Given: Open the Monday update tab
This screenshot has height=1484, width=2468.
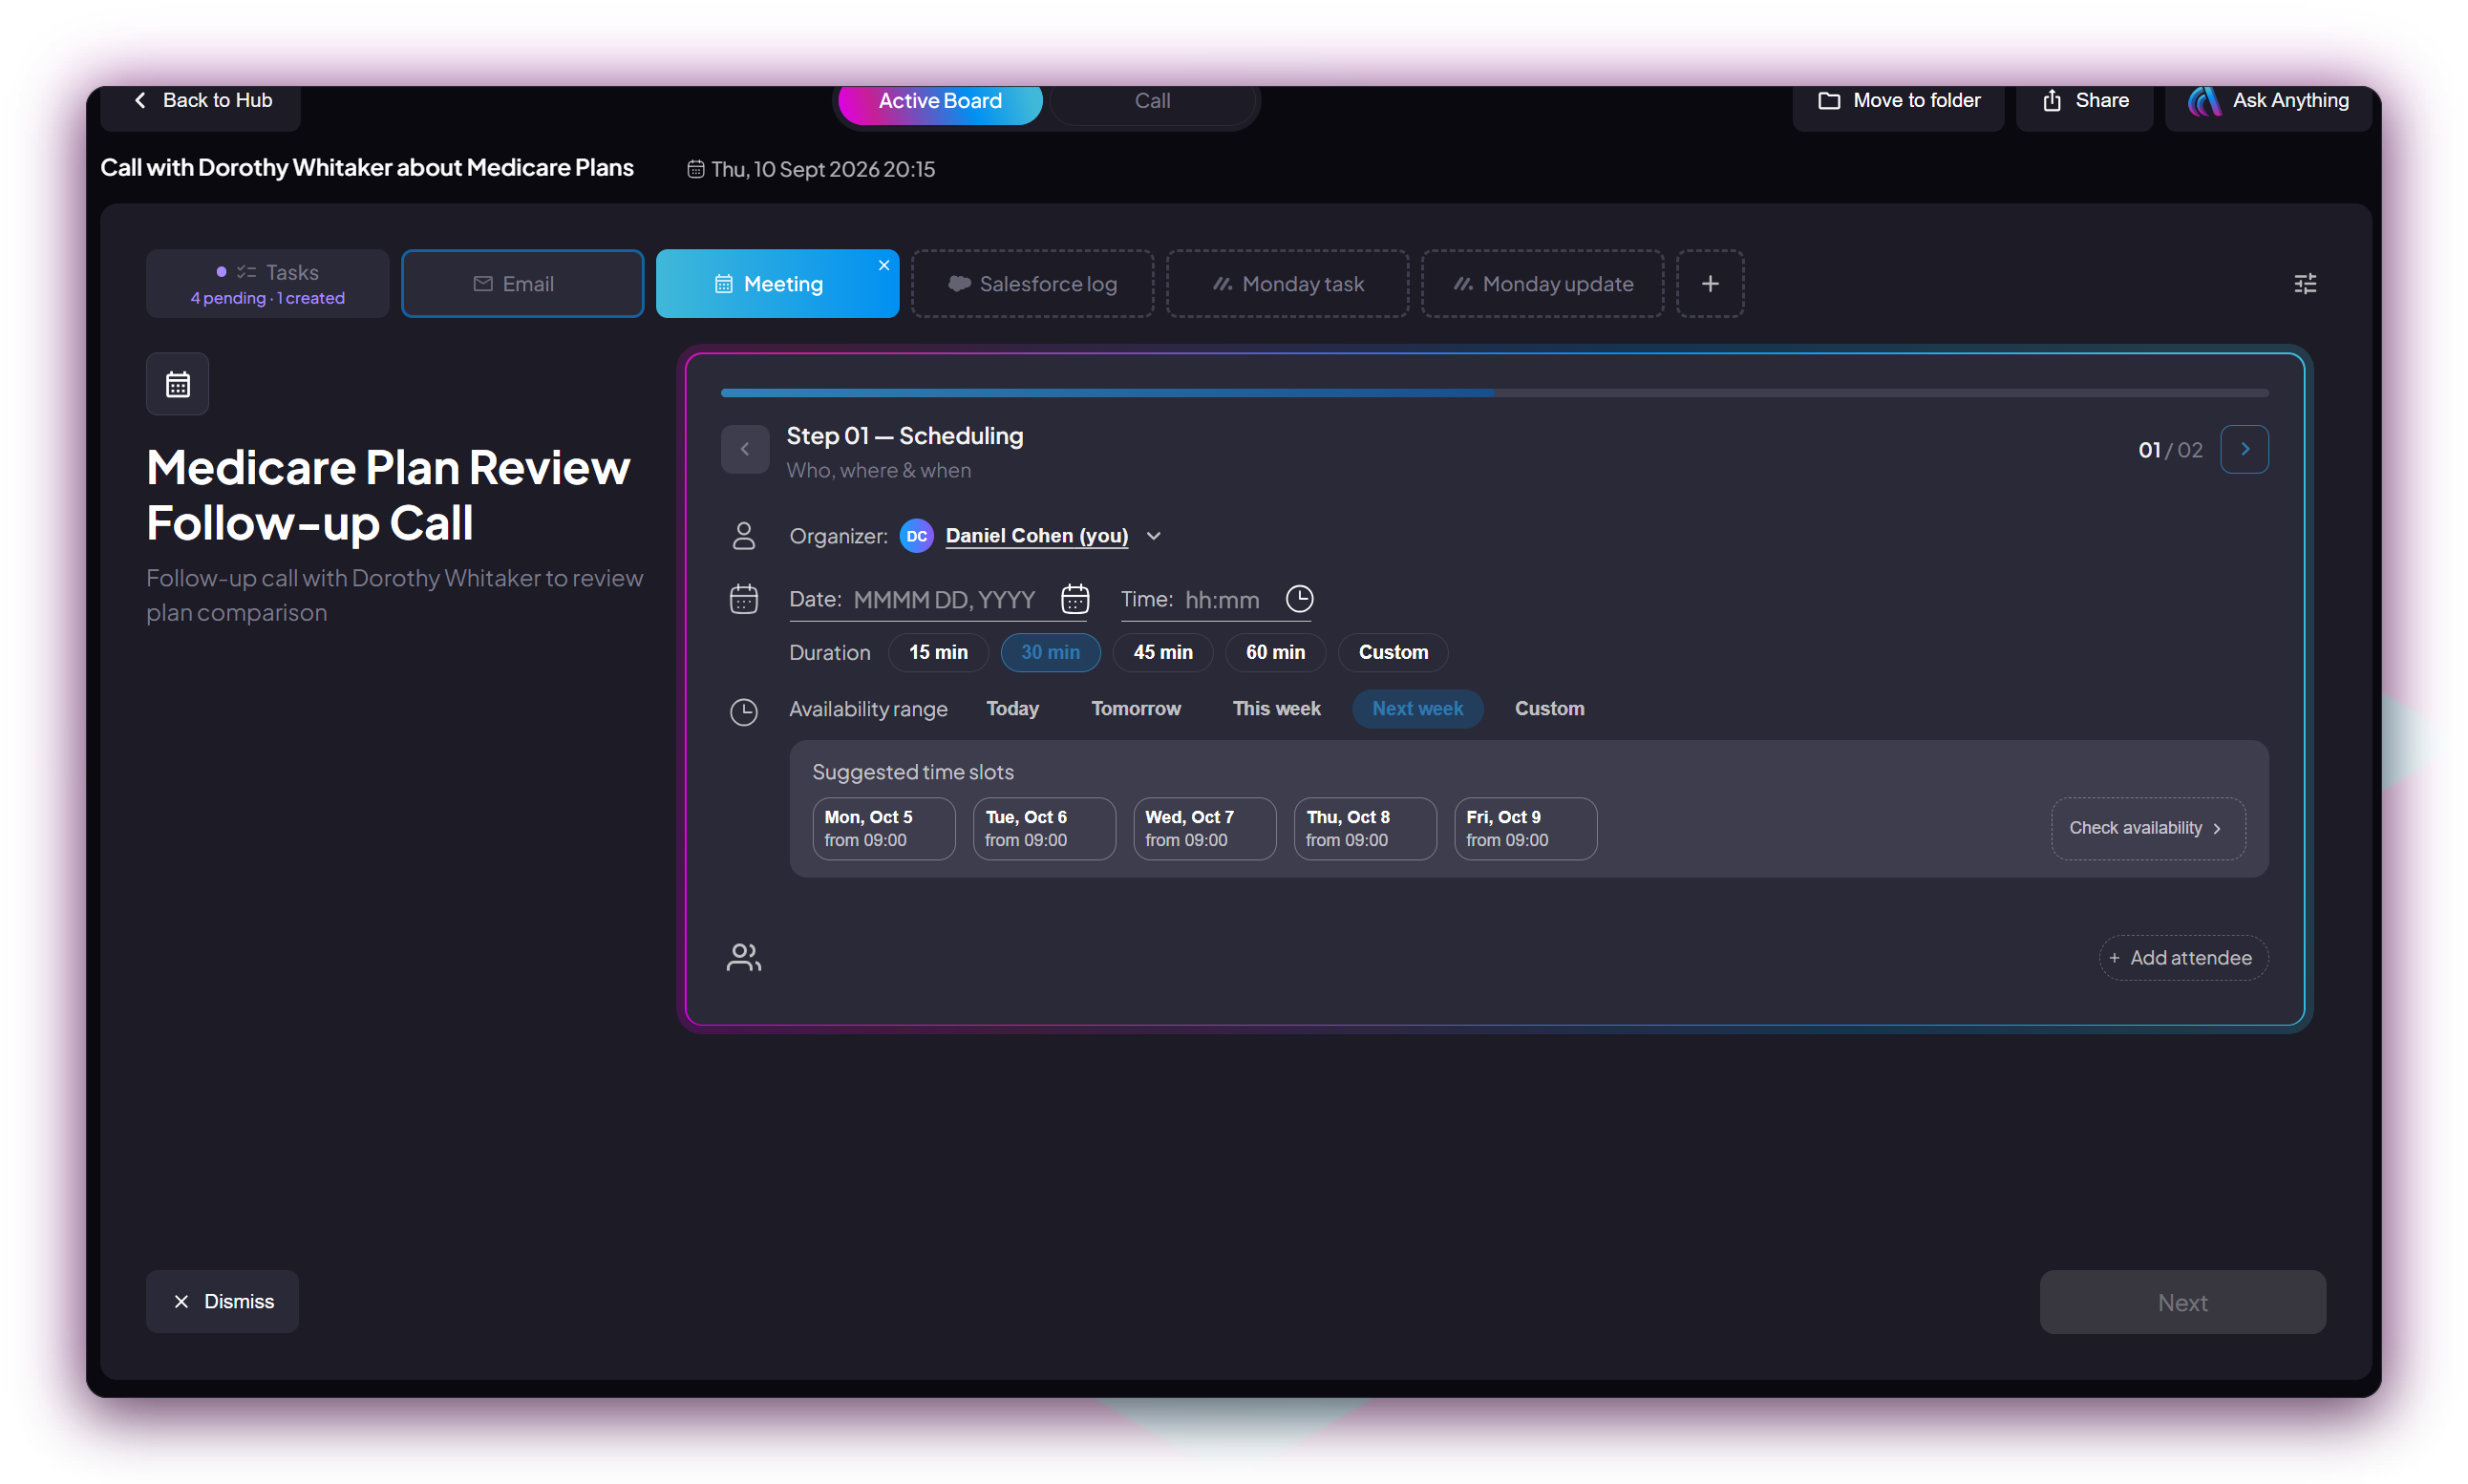Looking at the screenshot, I should click(1542, 284).
